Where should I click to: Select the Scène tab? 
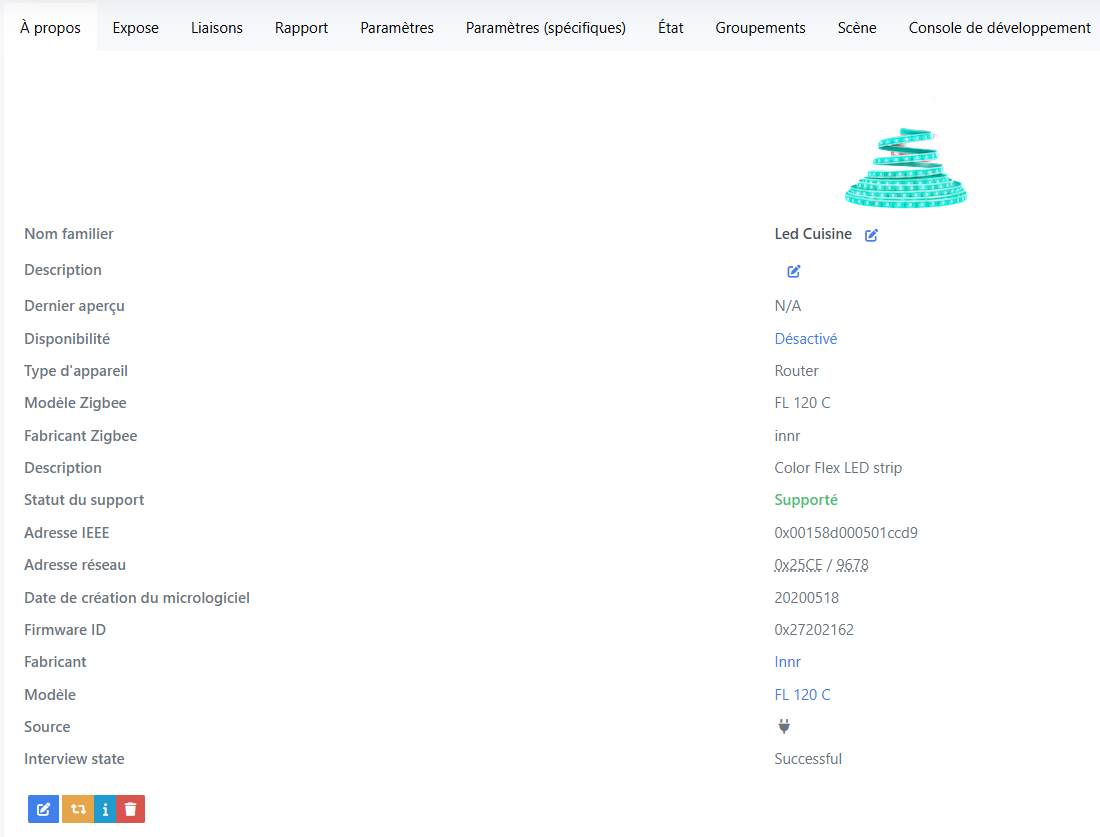point(857,27)
